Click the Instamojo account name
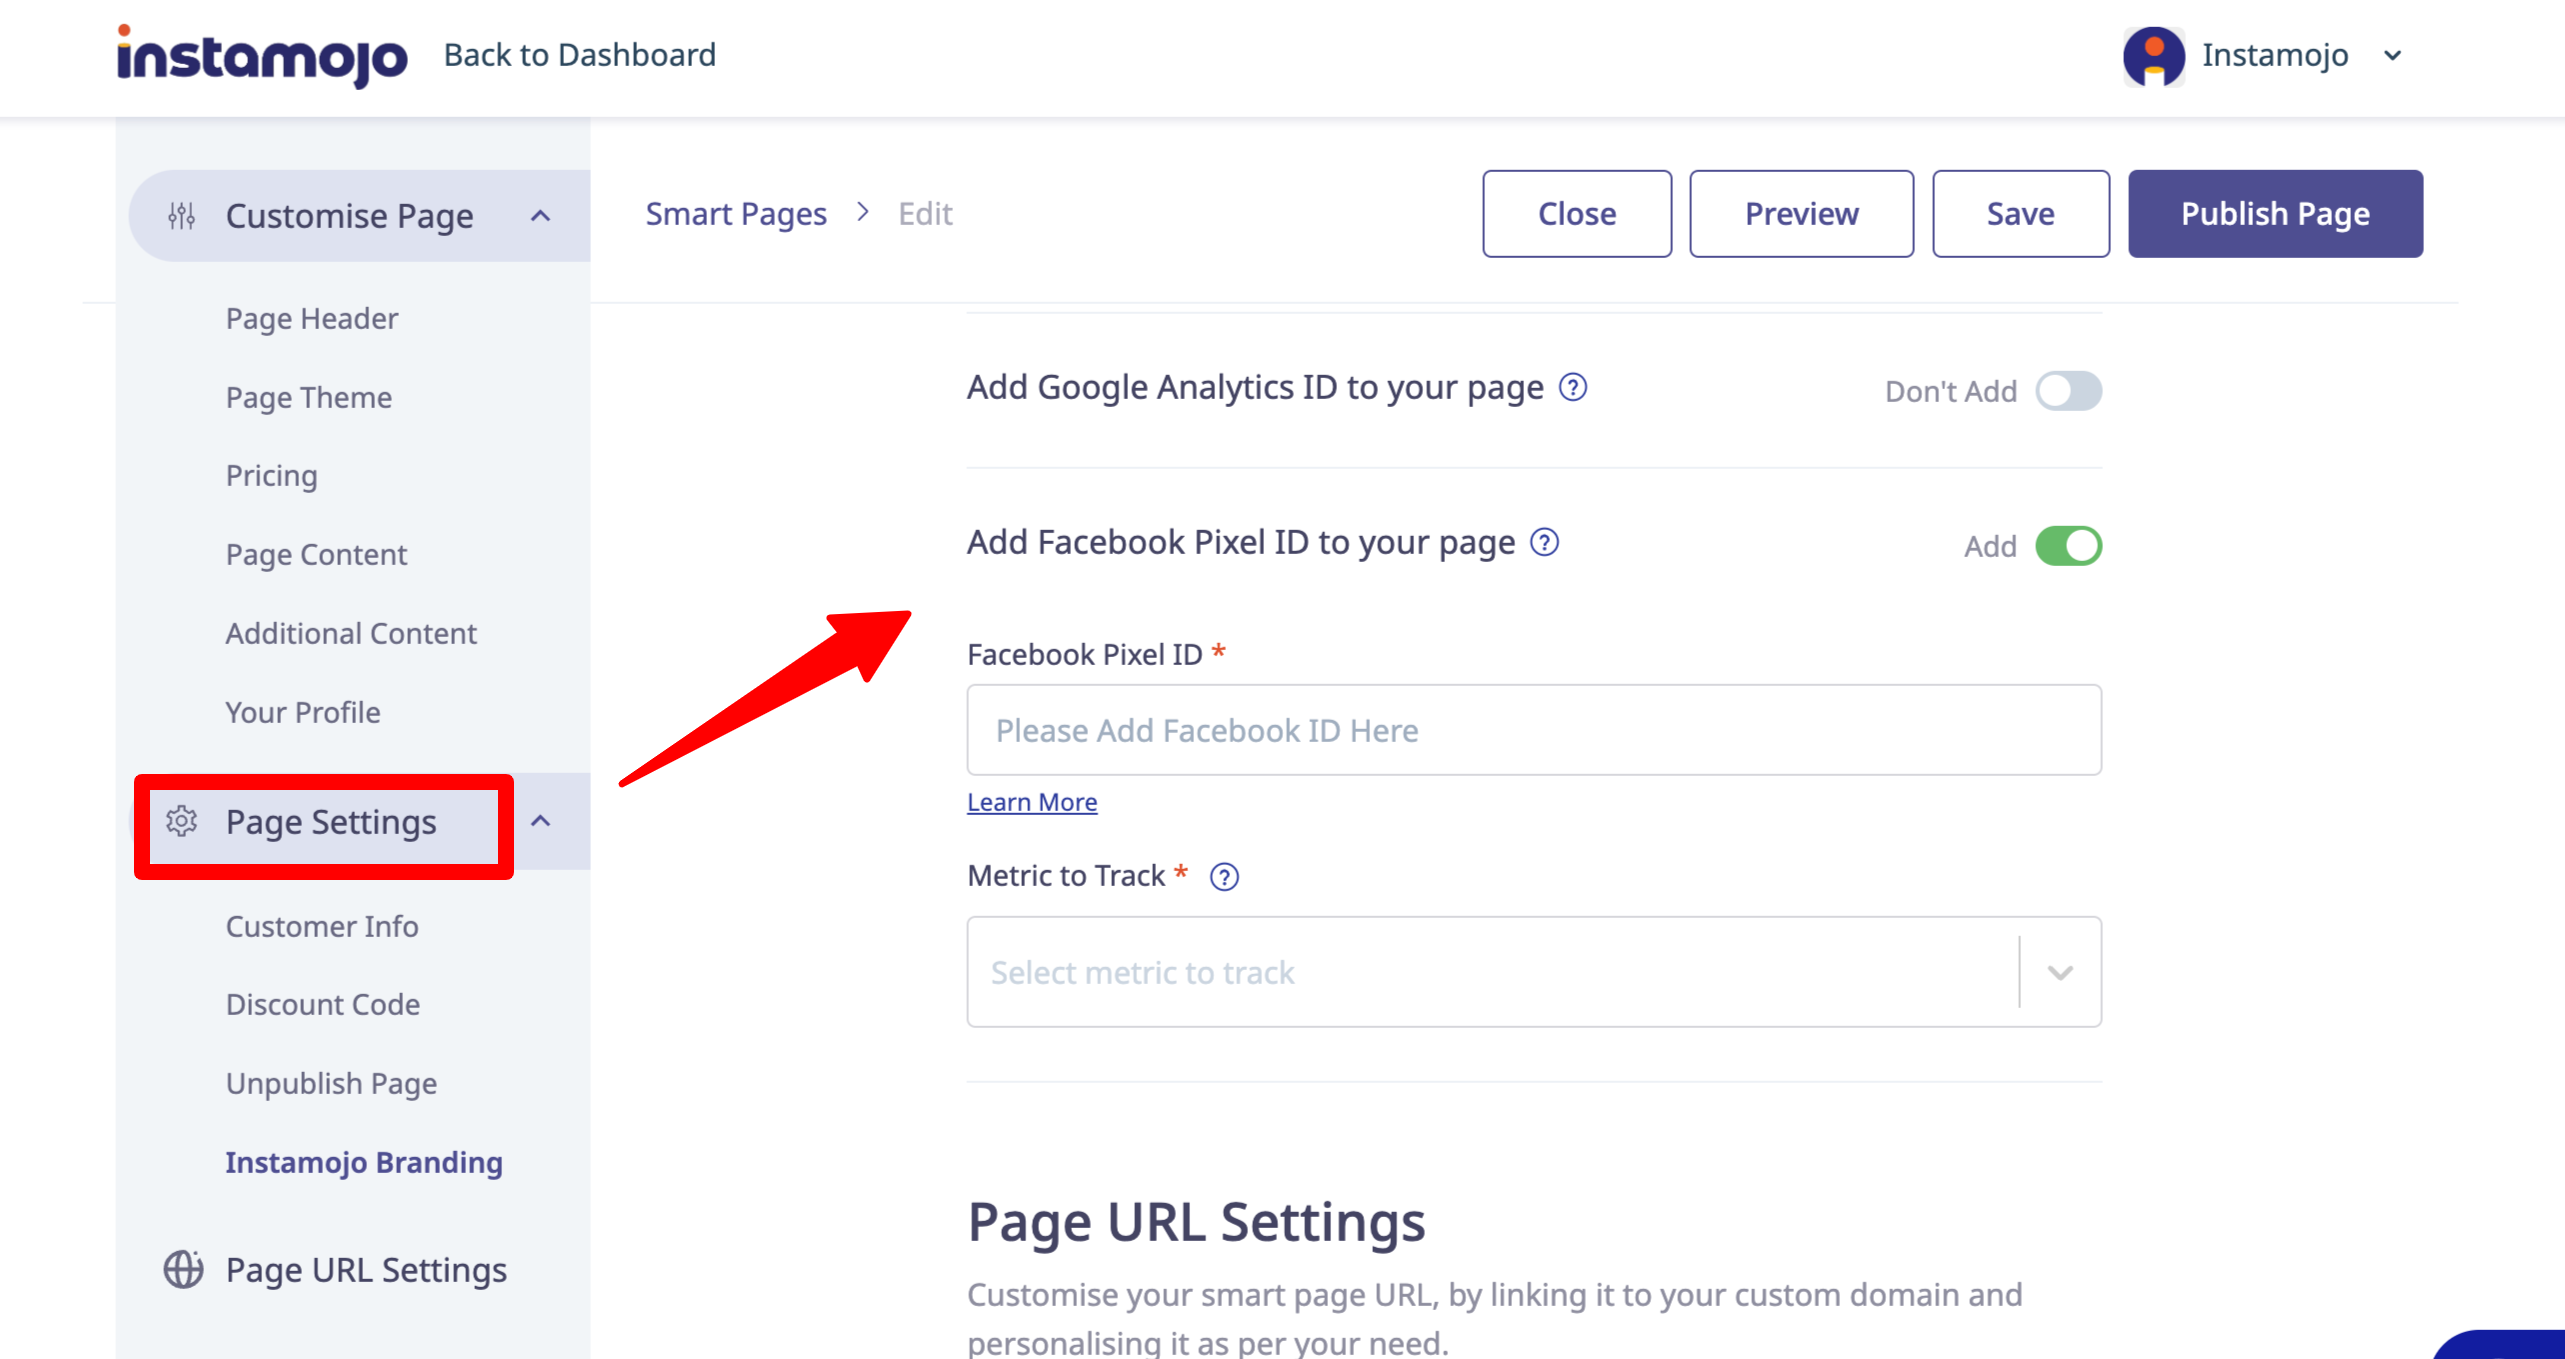The width and height of the screenshot is (2565, 1359). tap(2275, 55)
